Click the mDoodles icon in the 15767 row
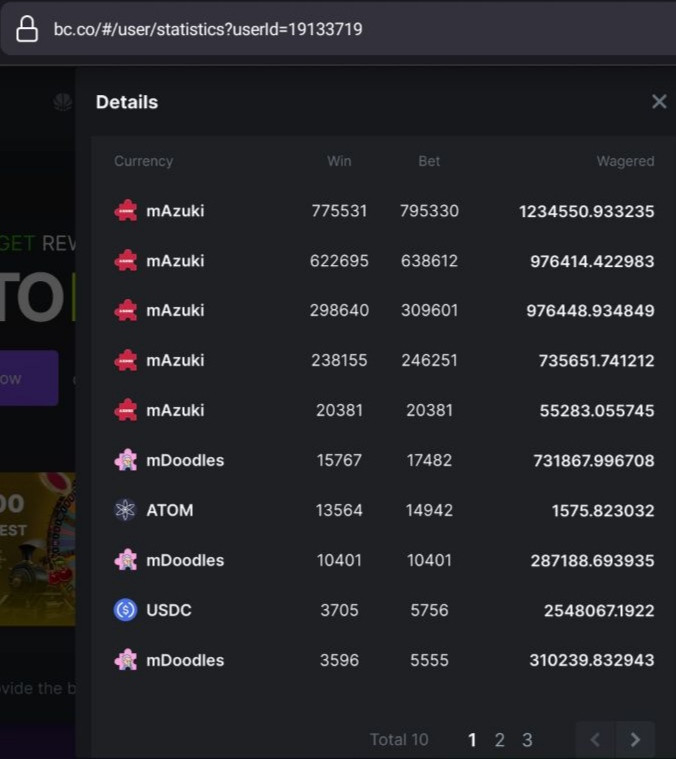The image size is (676, 759). (x=126, y=460)
